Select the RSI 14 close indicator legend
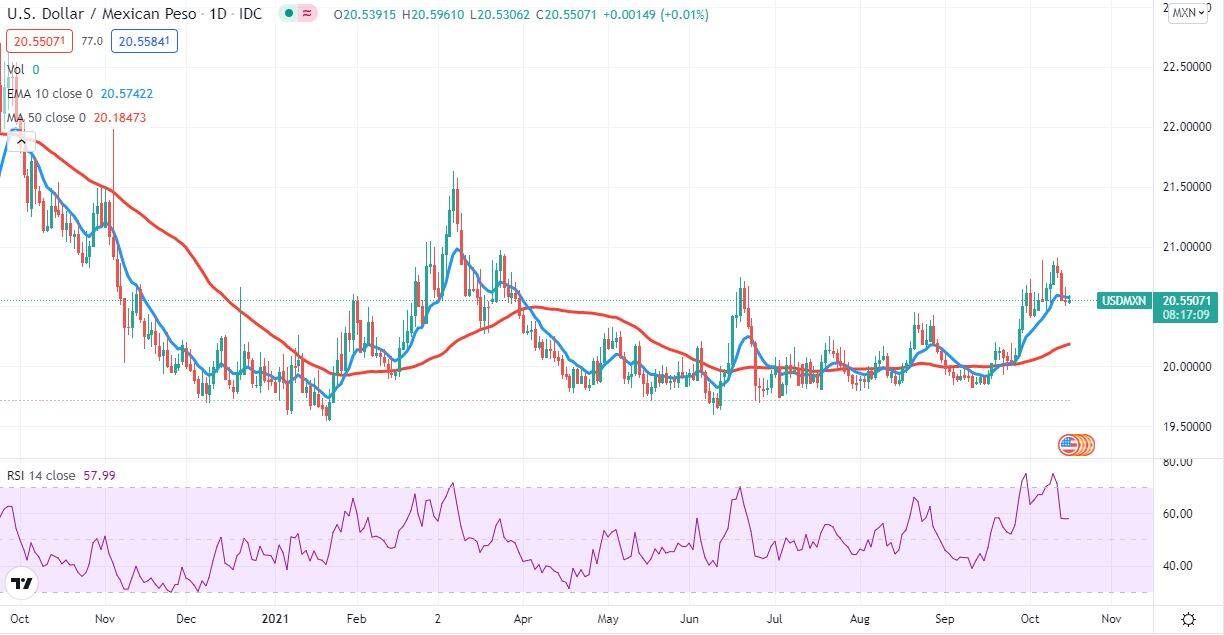 click(41, 476)
